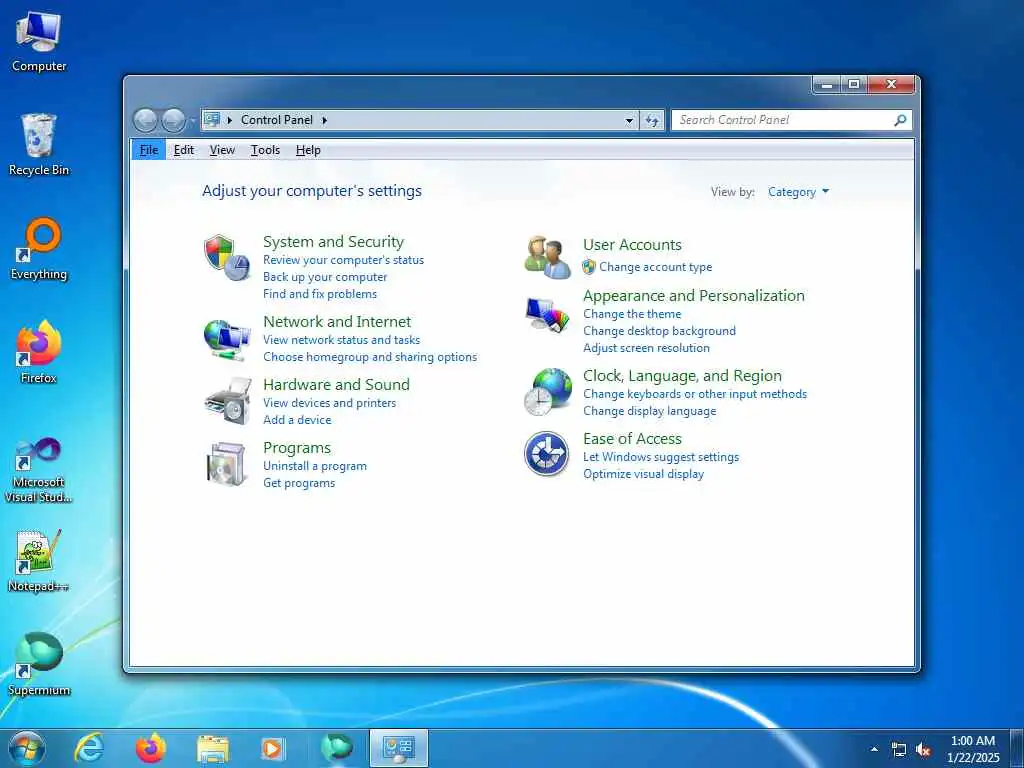Select the Microsoft Visual Studio desktop shortcut

click(39, 470)
